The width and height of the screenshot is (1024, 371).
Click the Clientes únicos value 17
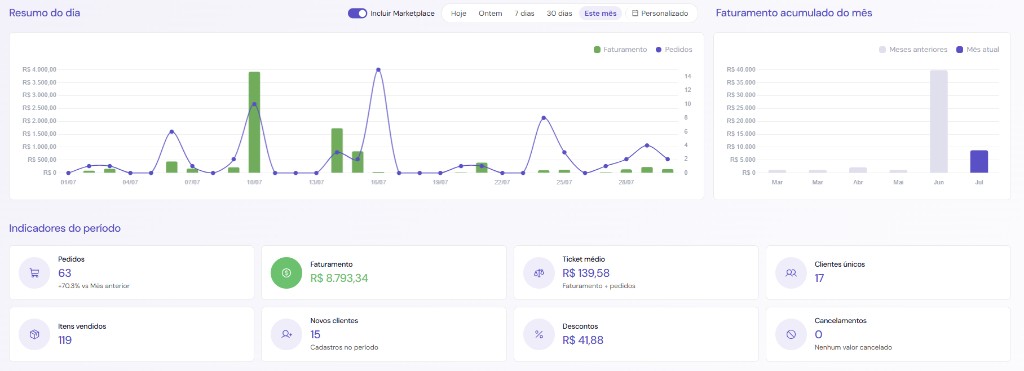pos(819,278)
